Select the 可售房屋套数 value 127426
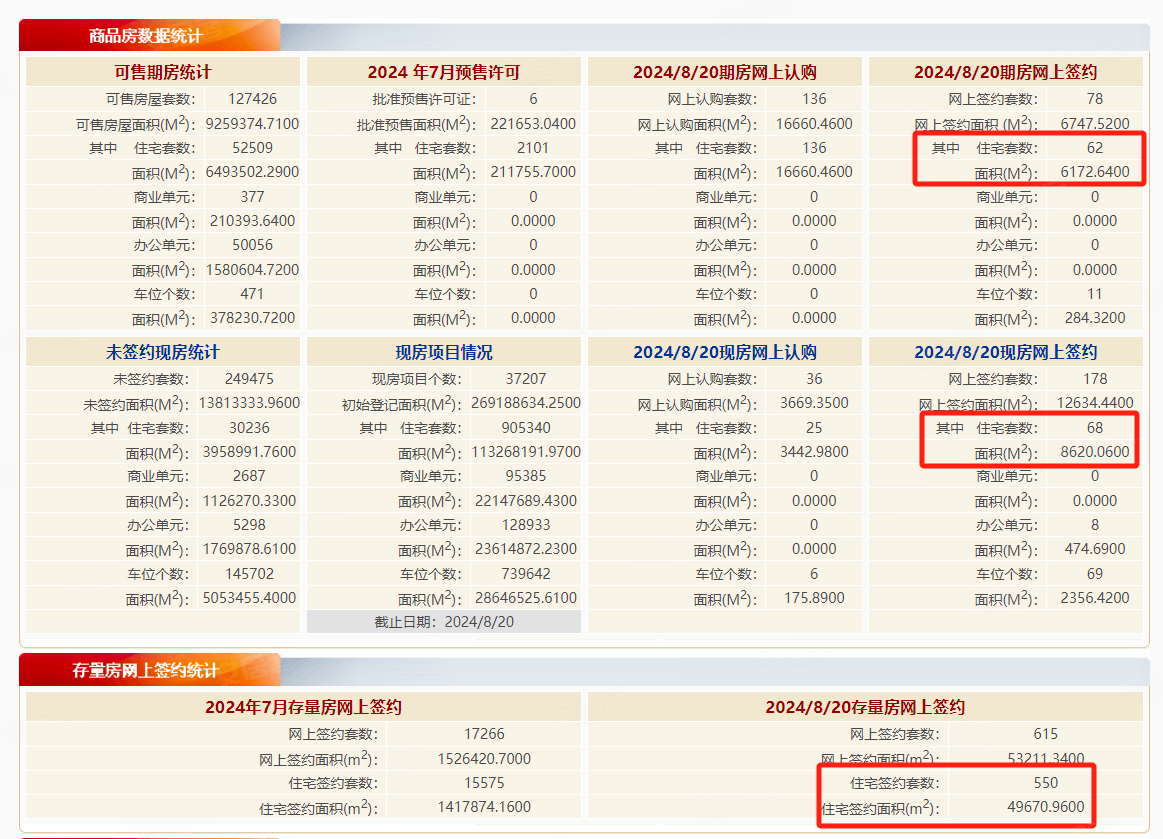The width and height of the screenshot is (1163, 839). [x=252, y=99]
